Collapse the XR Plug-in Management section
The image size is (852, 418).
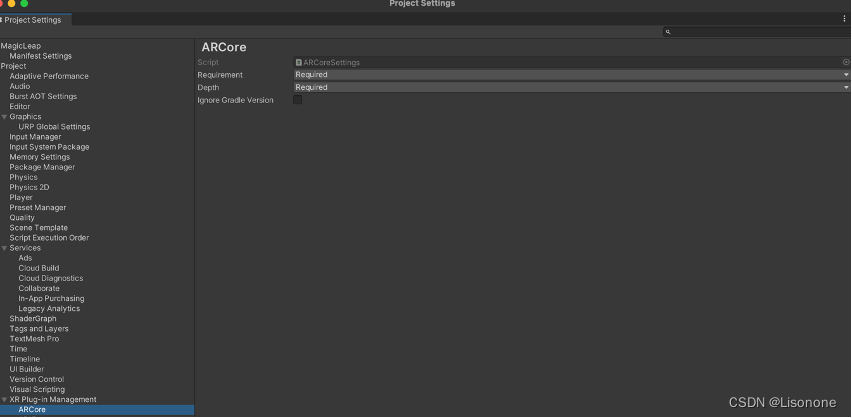click(4, 400)
